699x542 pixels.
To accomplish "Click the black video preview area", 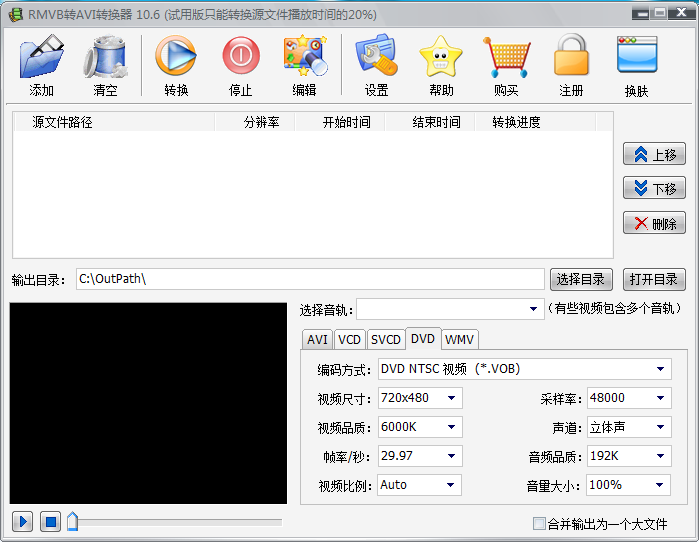I will click(148, 403).
